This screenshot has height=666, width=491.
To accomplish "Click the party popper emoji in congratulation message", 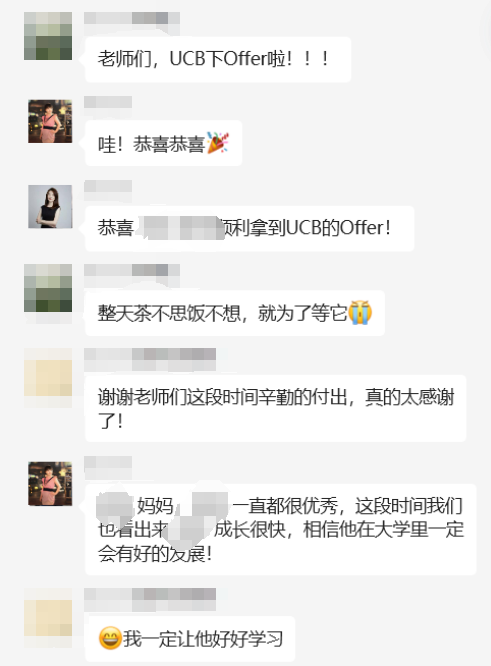I will tap(218, 143).
